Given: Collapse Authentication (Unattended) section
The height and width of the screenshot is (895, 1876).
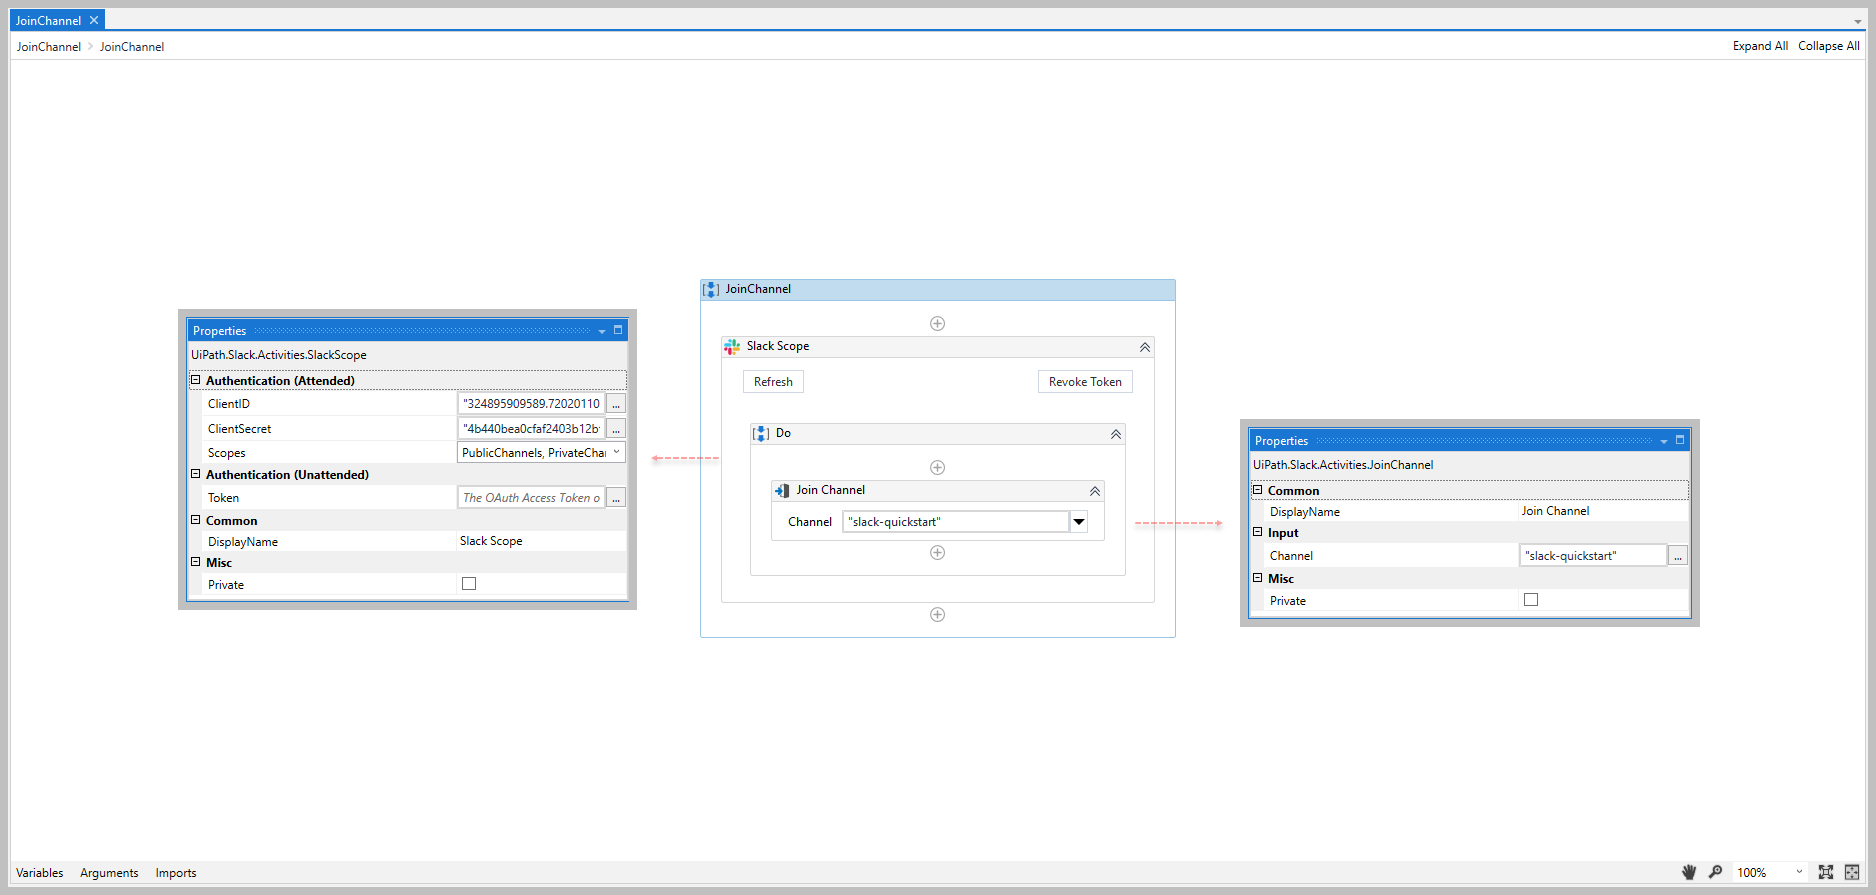Looking at the screenshot, I should pos(196,474).
